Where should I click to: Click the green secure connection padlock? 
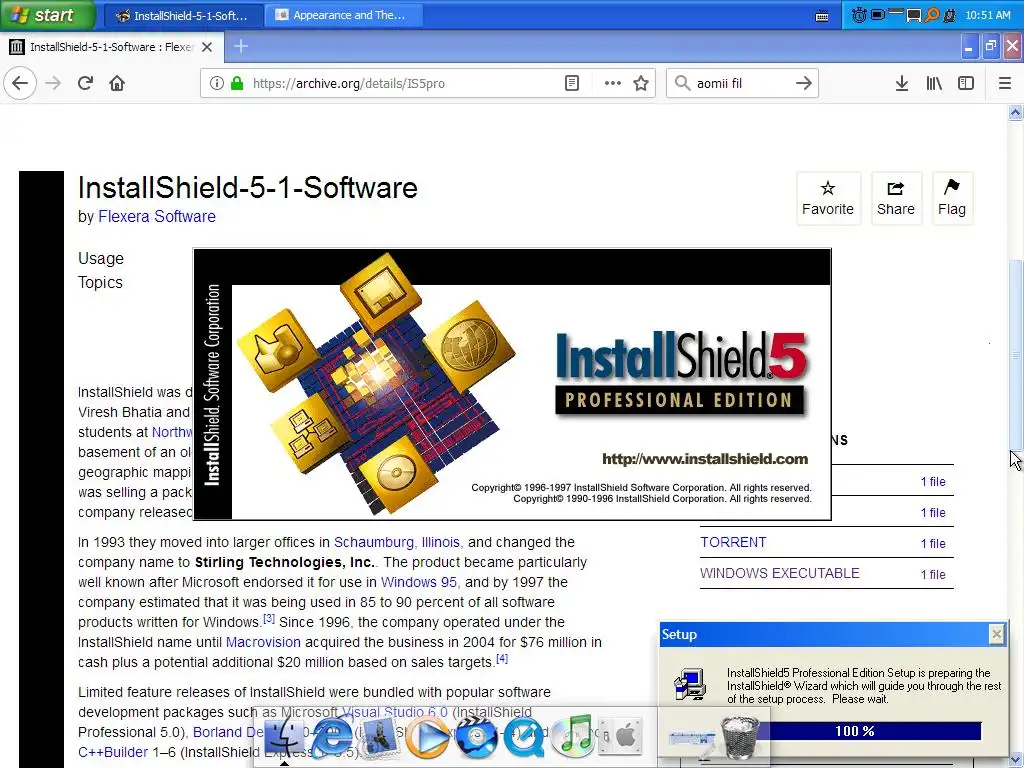coord(237,83)
